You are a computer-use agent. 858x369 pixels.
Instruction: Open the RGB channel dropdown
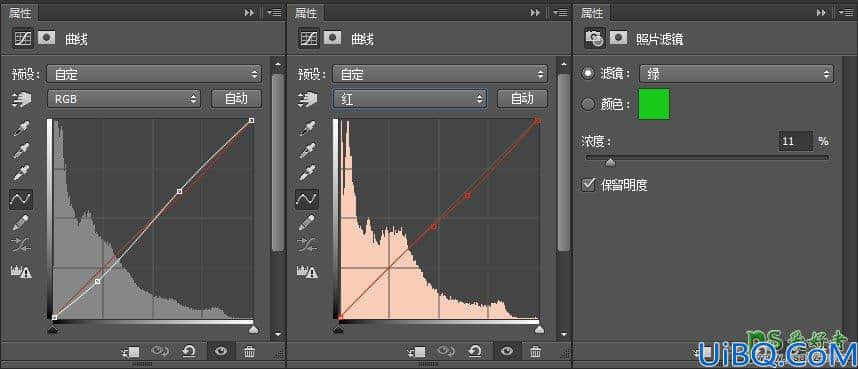124,99
